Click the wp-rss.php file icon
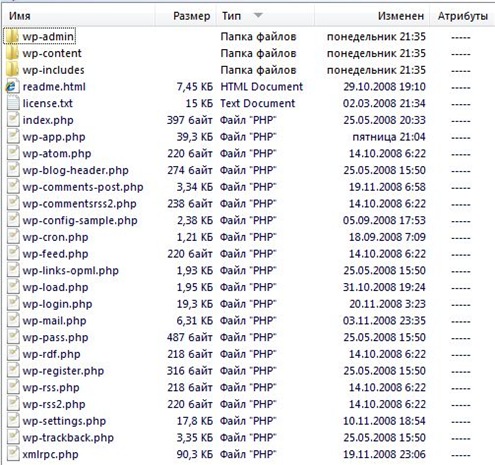Screen dimensions: 495x465 coord(13,387)
